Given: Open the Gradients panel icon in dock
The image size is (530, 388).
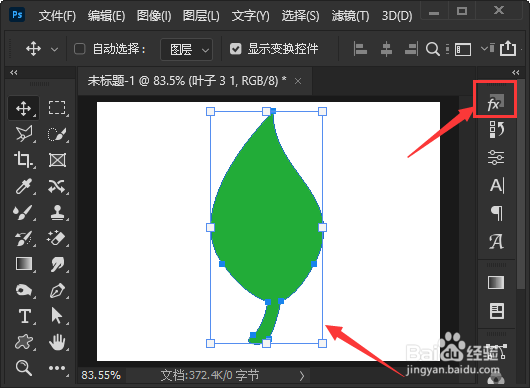Looking at the screenshot, I should (x=496, y=283).
